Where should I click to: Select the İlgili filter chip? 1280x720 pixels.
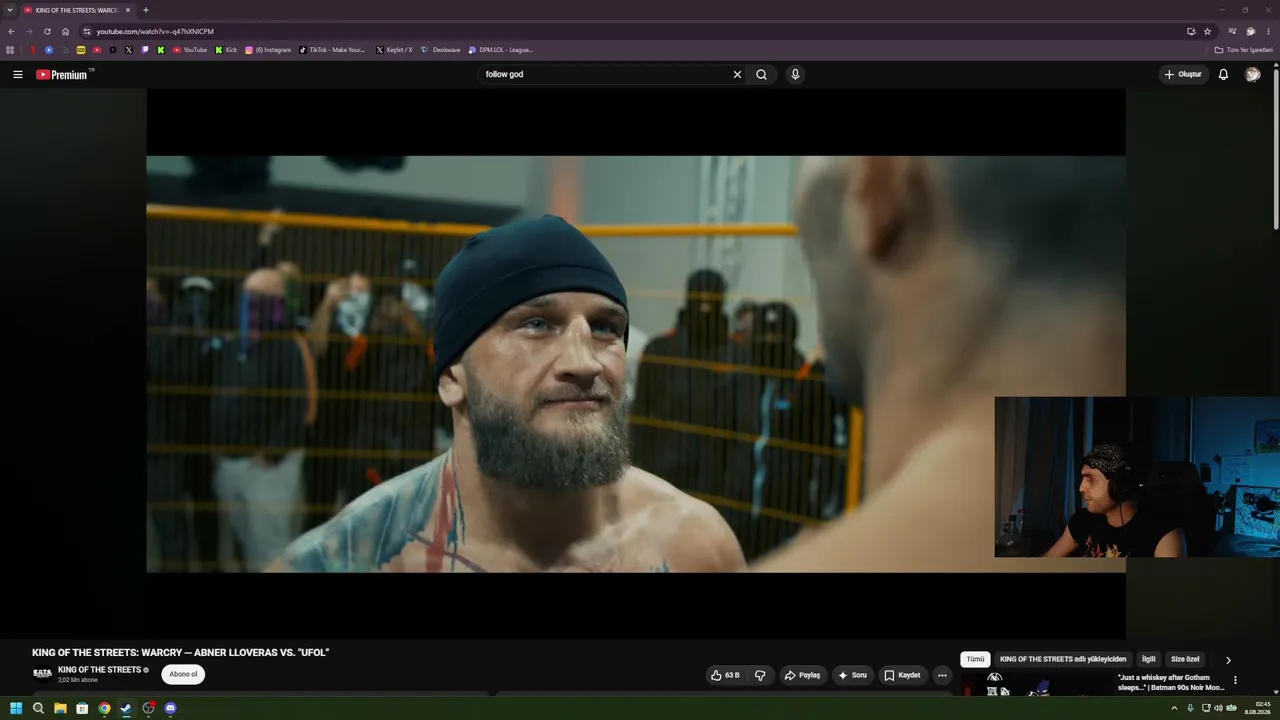(1149, 659)
